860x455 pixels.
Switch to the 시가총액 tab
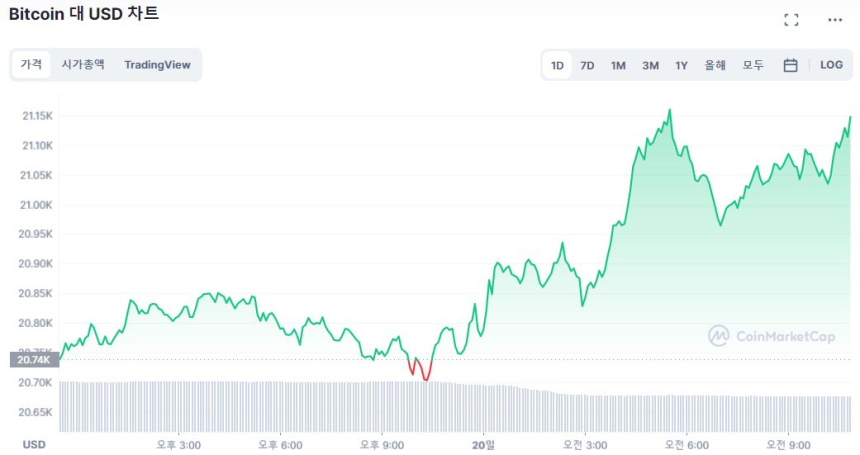click(x=83, y=65)
